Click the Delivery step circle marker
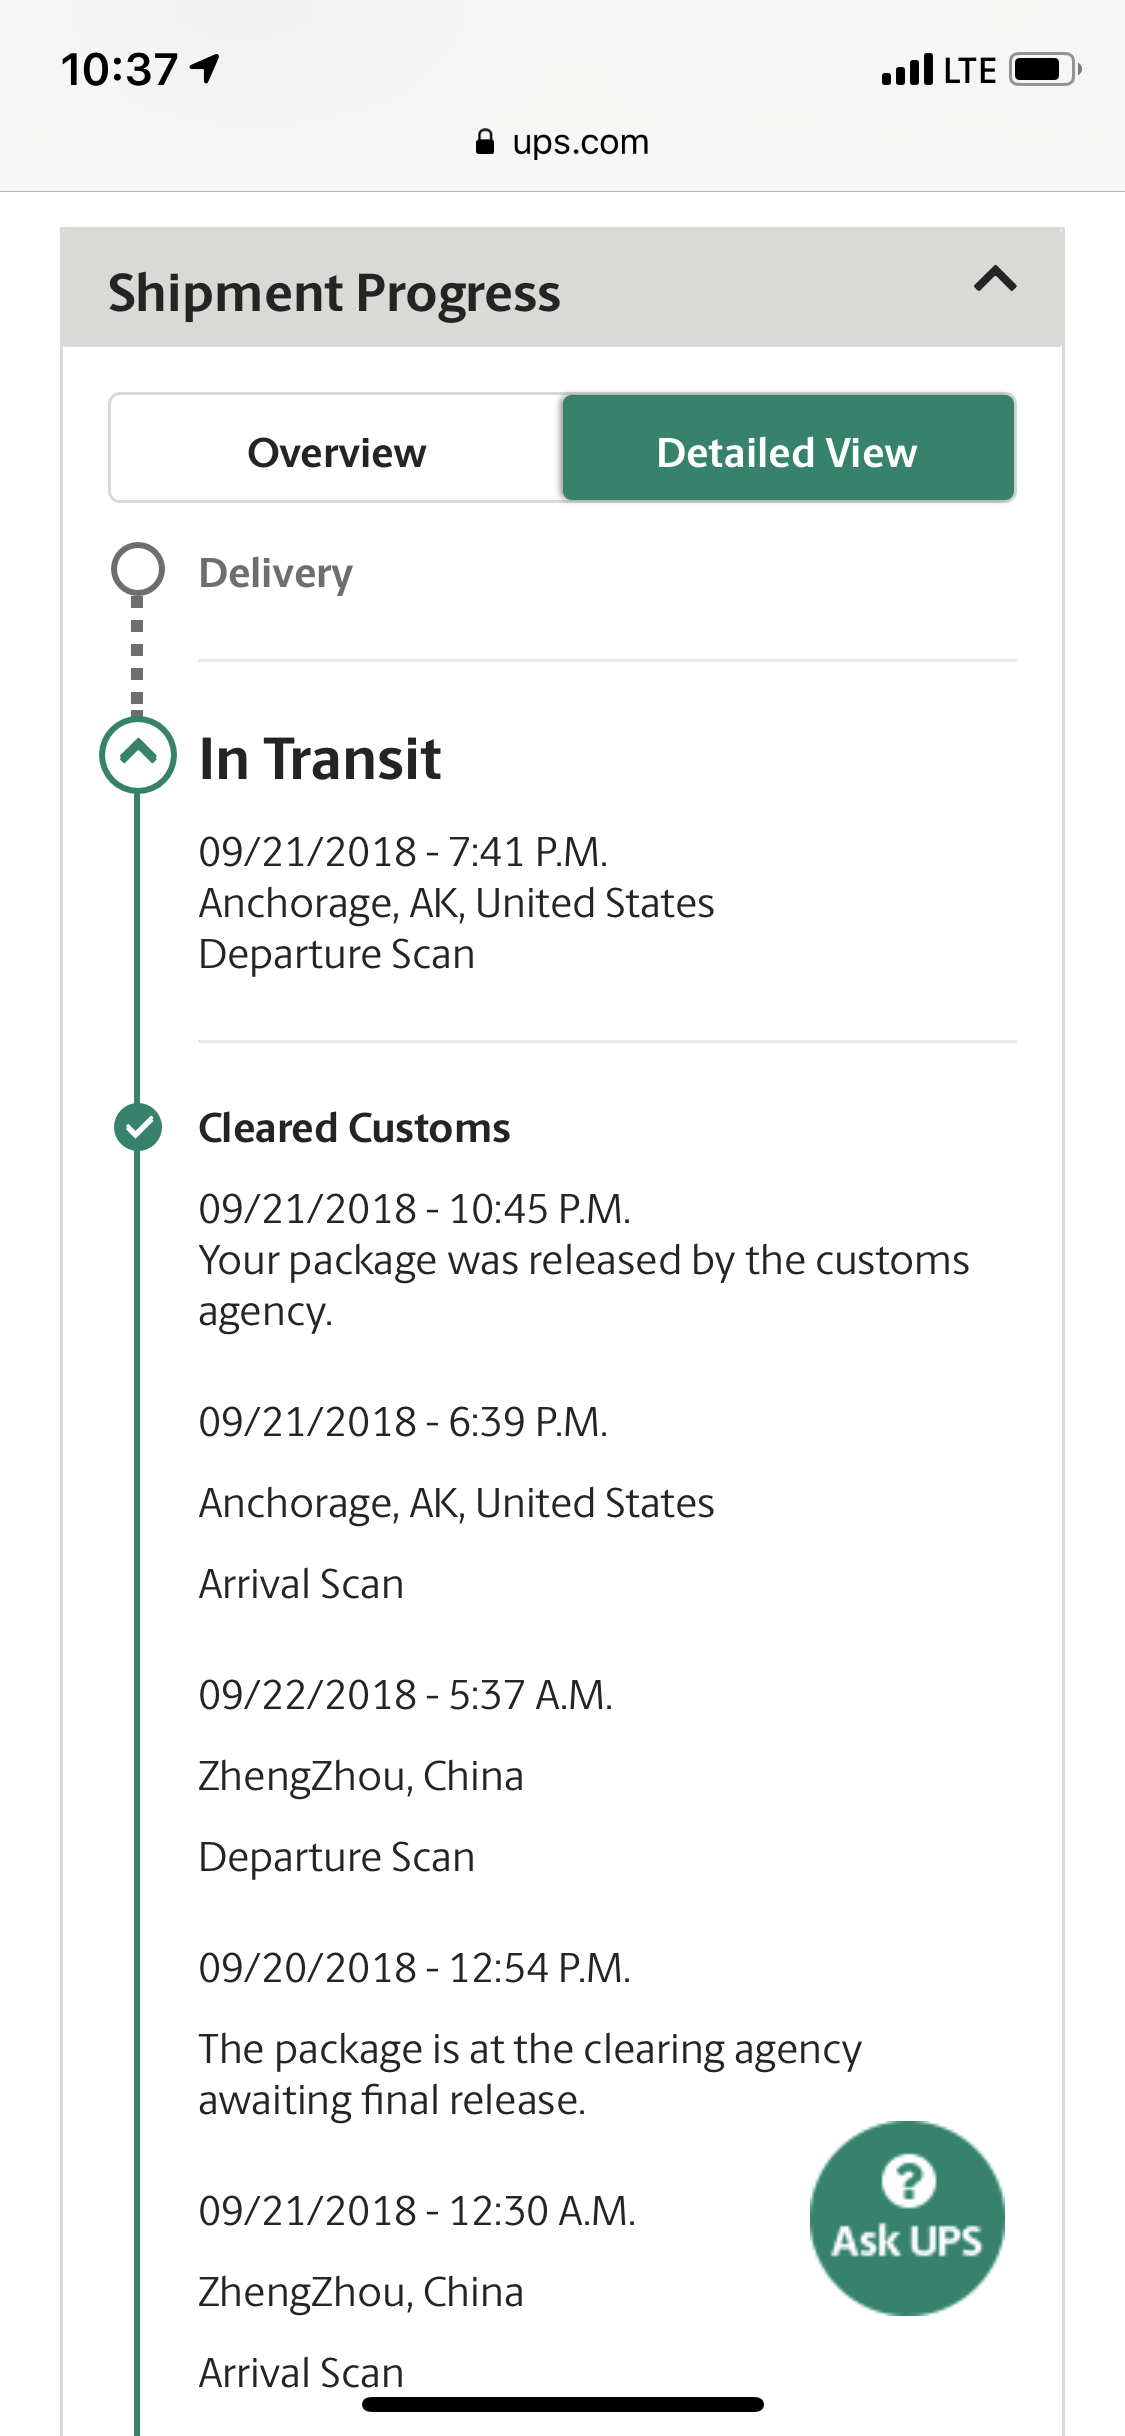This screenshot has height=2436, width=1125. 137,569
